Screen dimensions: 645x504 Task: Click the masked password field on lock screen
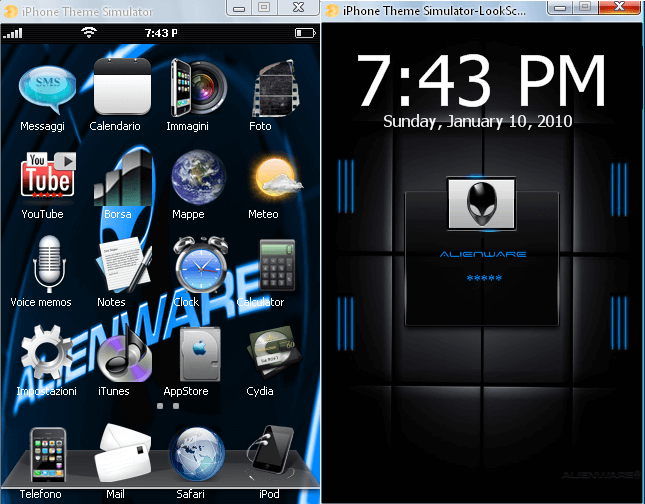484,278
